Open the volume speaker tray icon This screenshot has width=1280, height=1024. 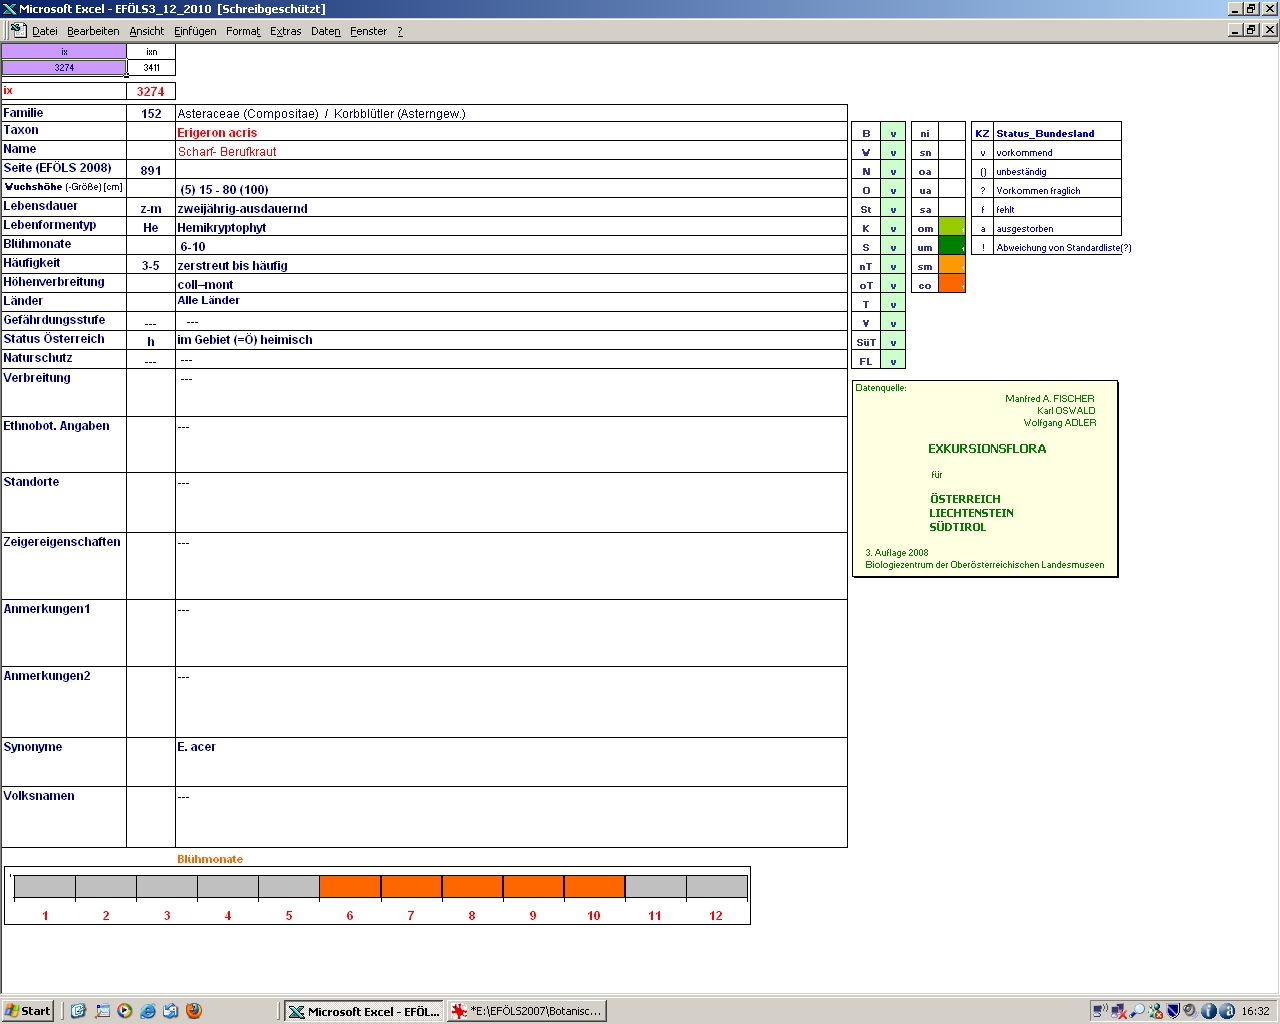1191,1011
